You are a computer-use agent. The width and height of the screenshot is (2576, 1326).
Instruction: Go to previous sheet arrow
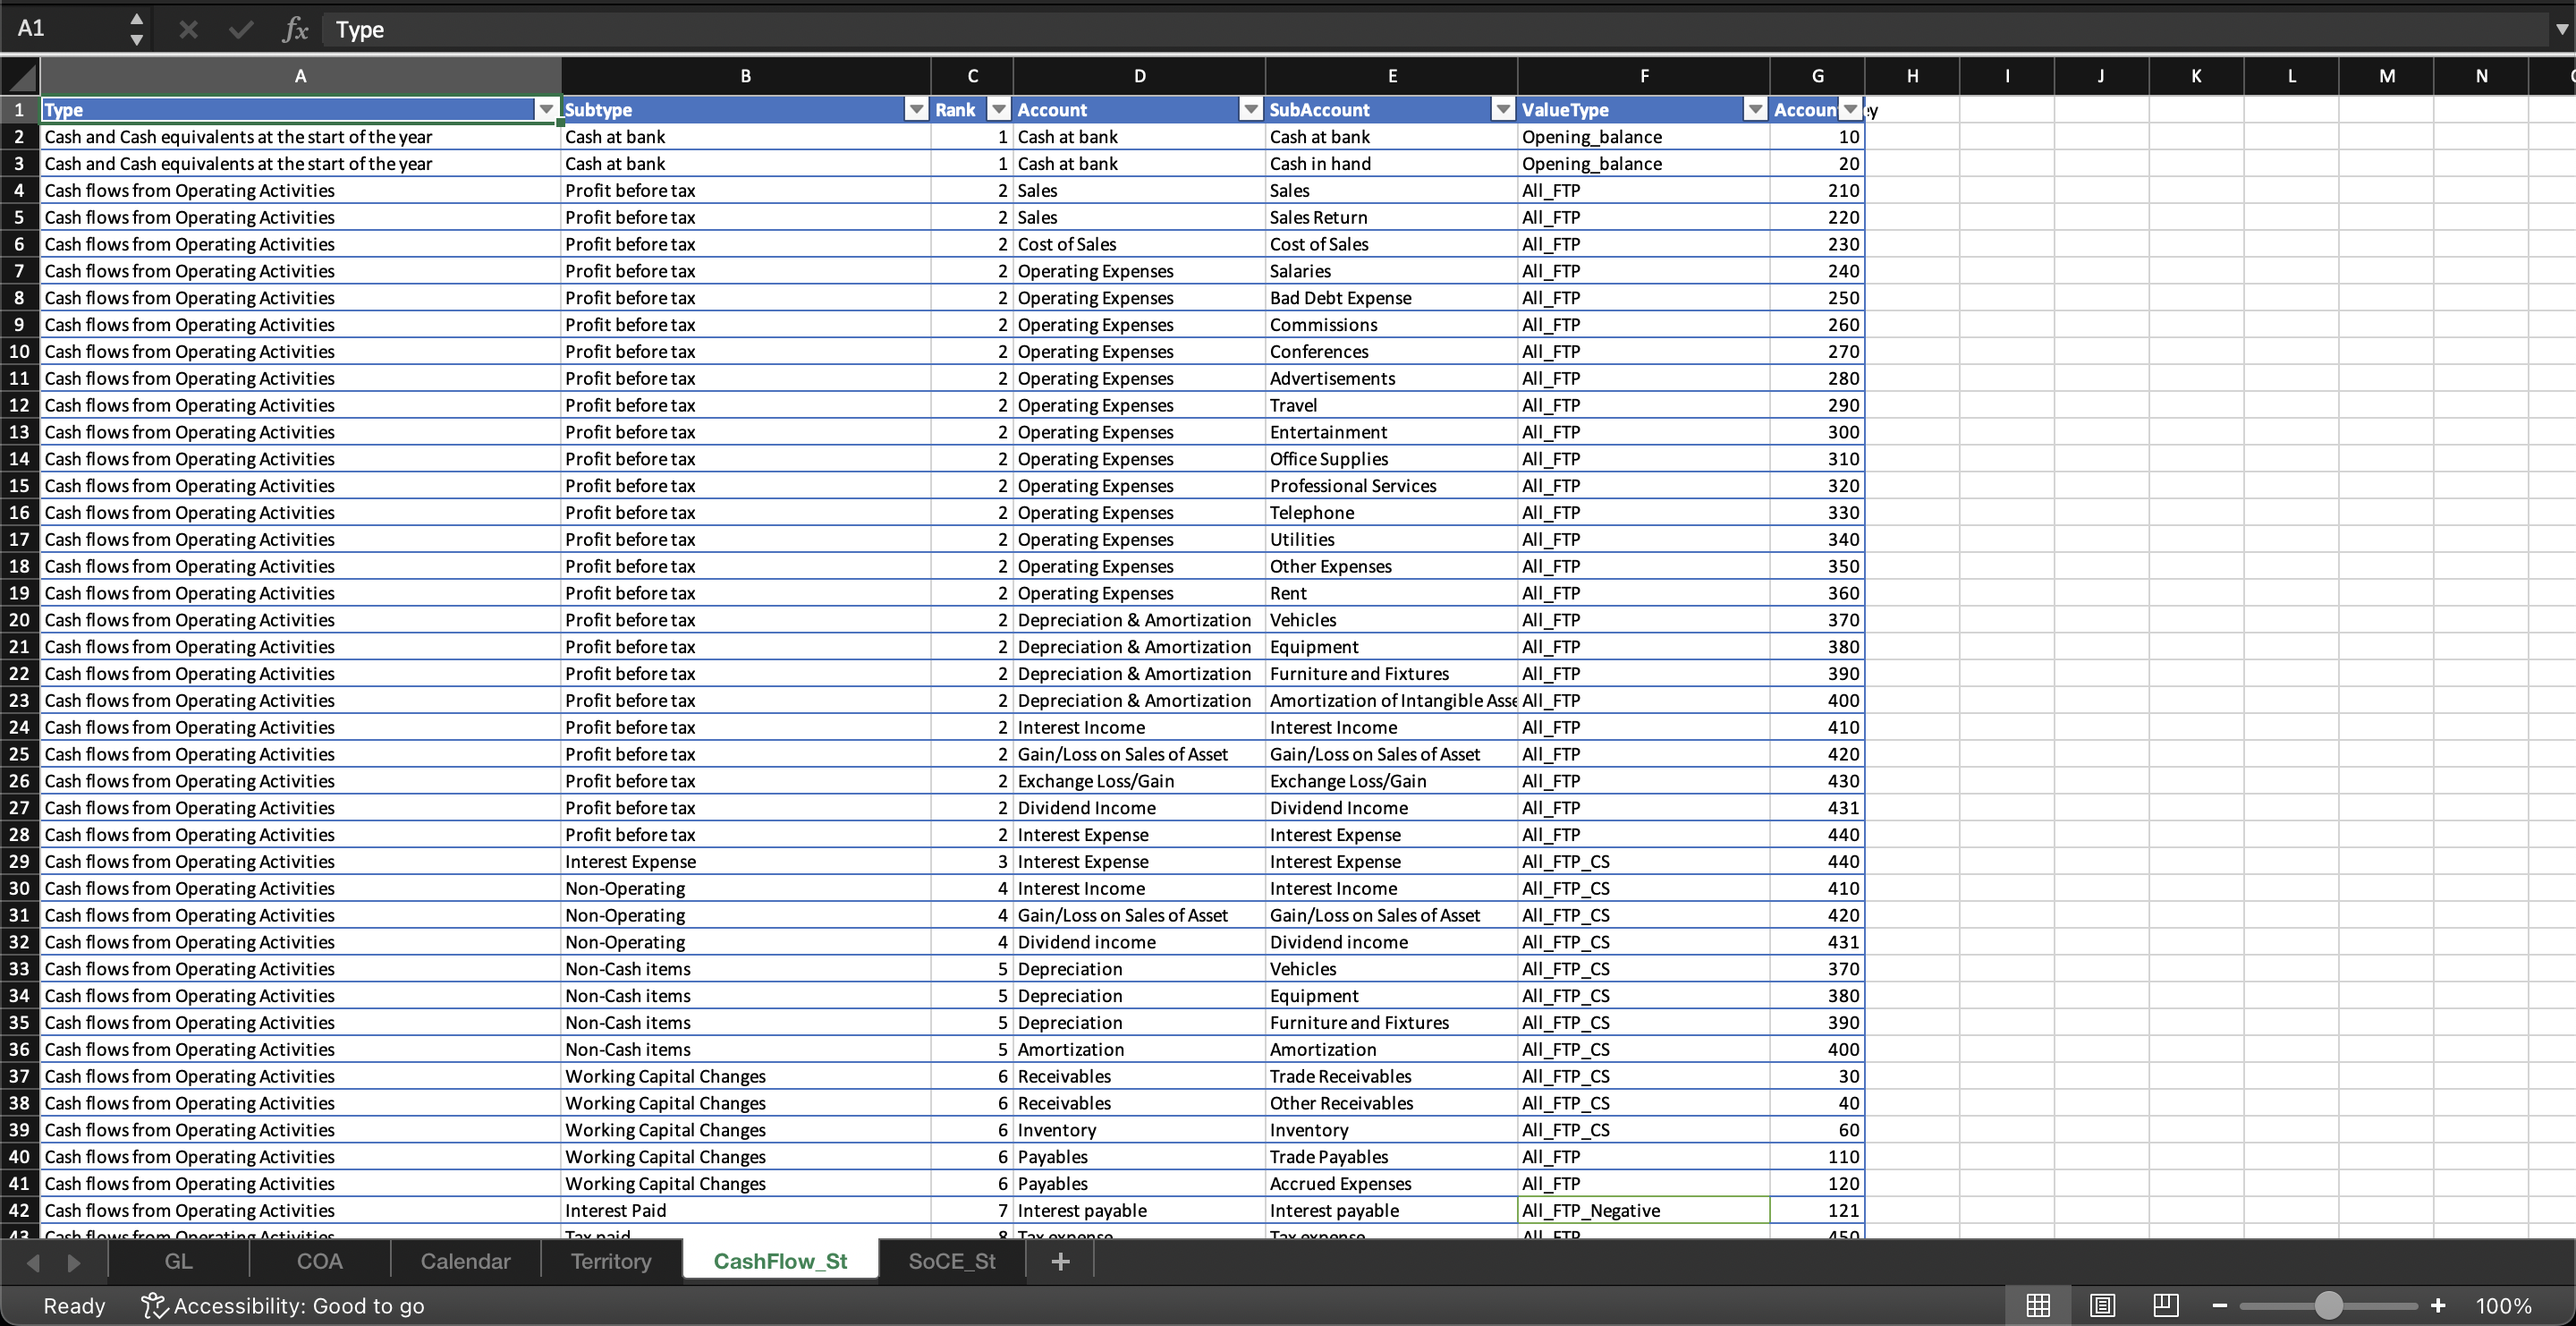(33, 1262)
